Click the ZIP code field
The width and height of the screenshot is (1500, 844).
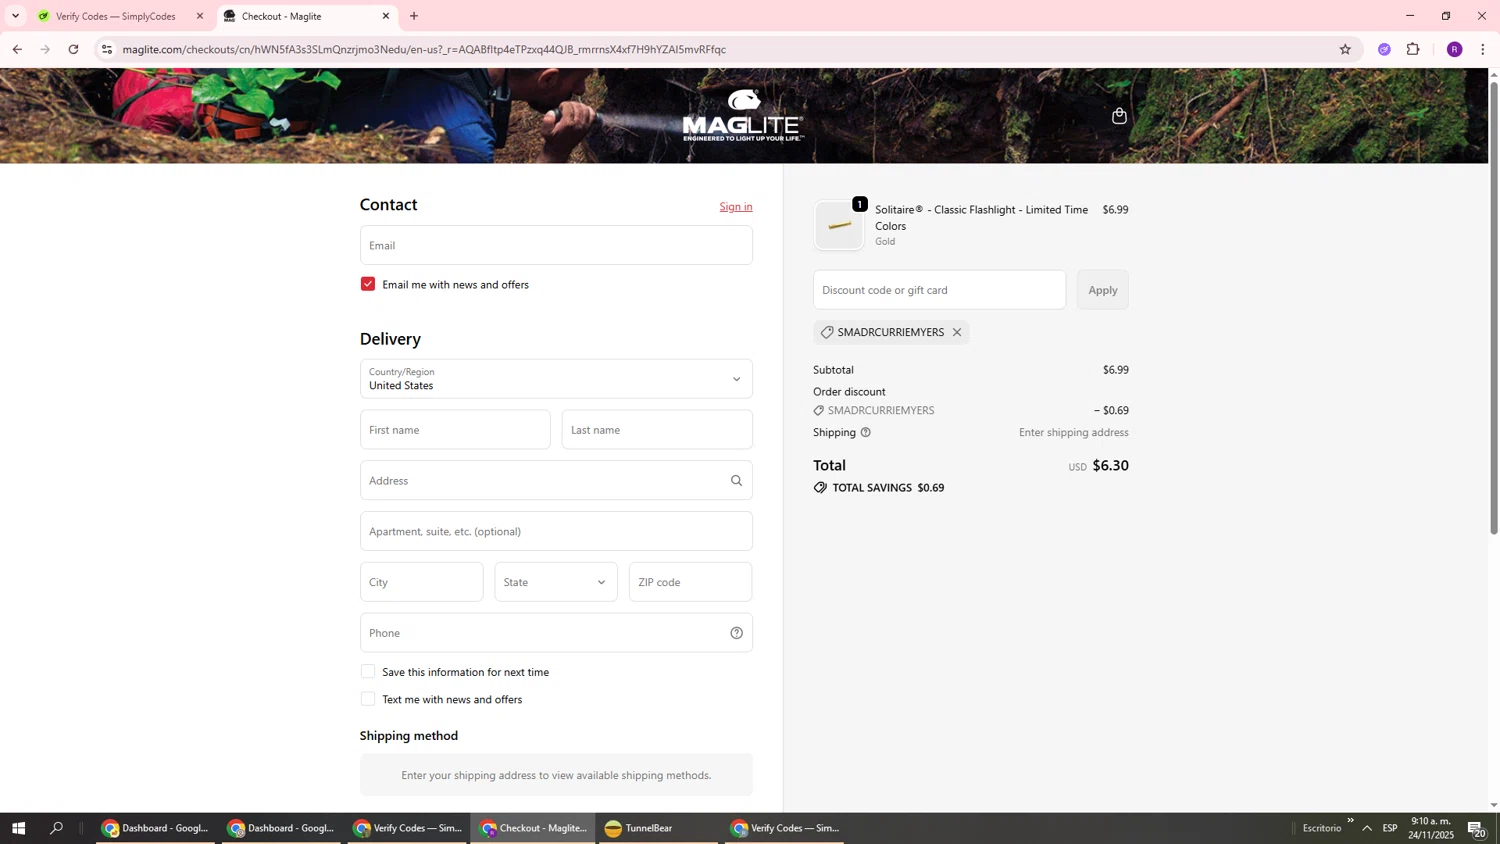point(690,582)
